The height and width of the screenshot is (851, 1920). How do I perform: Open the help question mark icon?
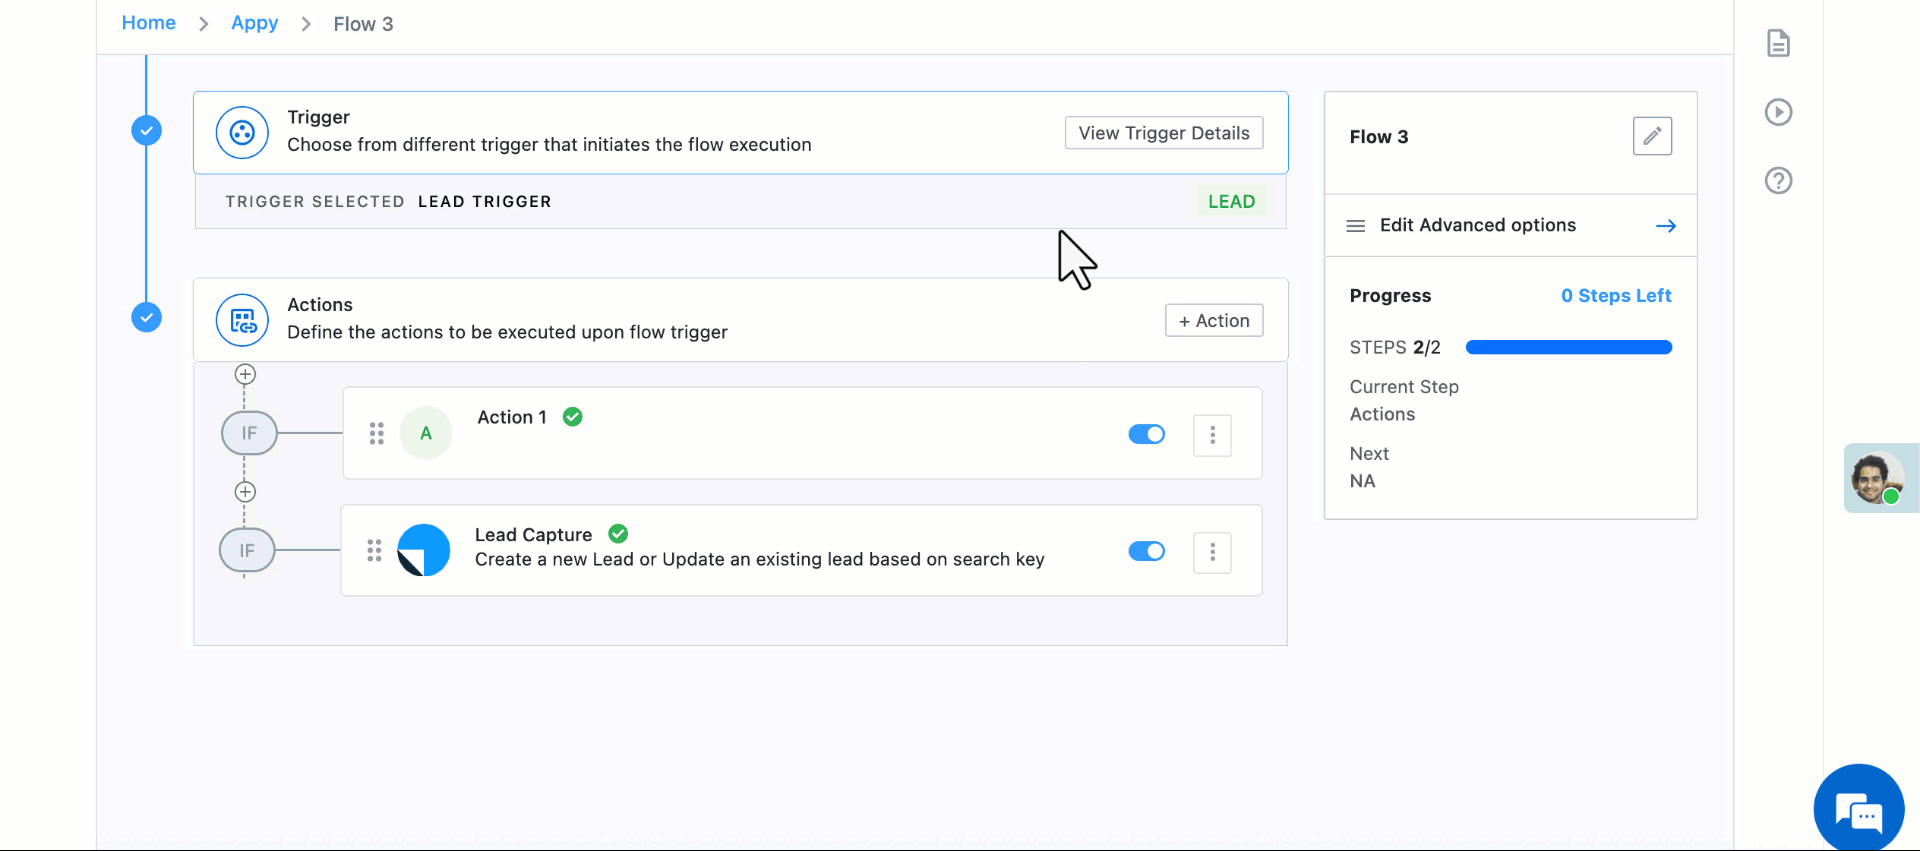click(x=1778, y=181)
